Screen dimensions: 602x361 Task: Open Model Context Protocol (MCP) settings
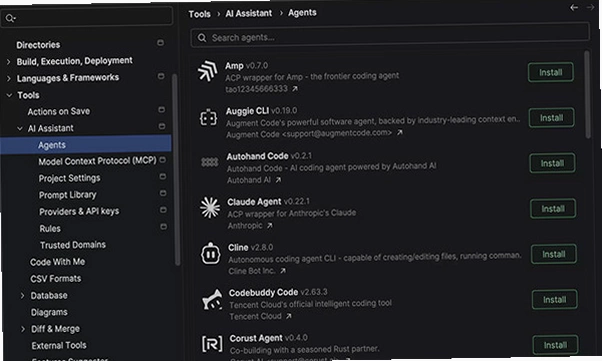tap(98, 161)
